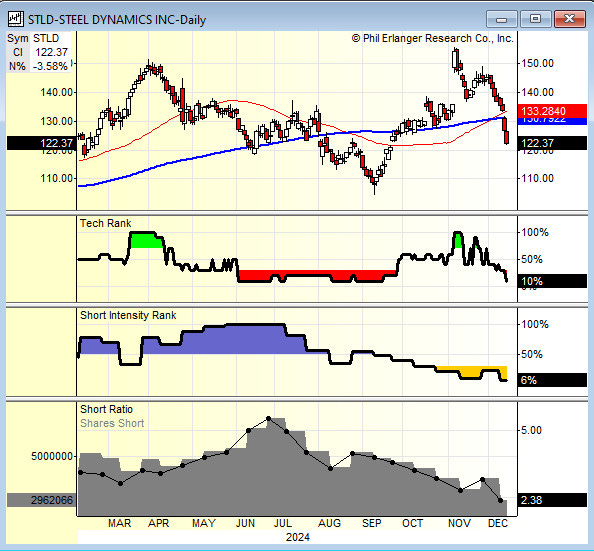Click the green Tech Rank region in April

[146, 240]
